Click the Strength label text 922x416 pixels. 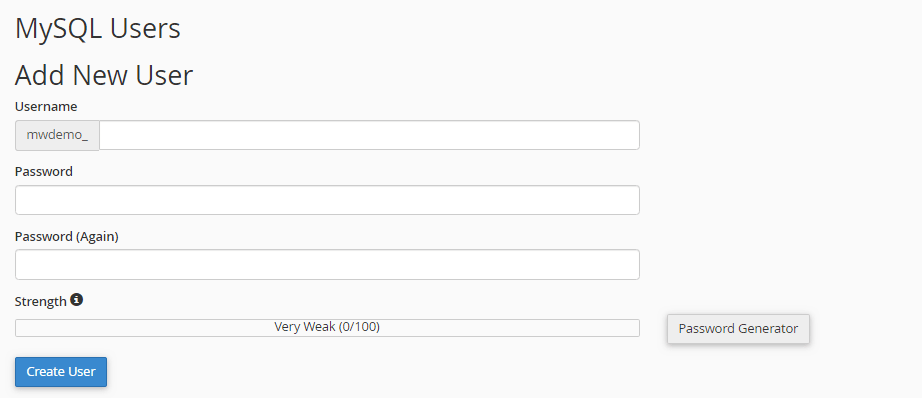[x=41, y=301]
